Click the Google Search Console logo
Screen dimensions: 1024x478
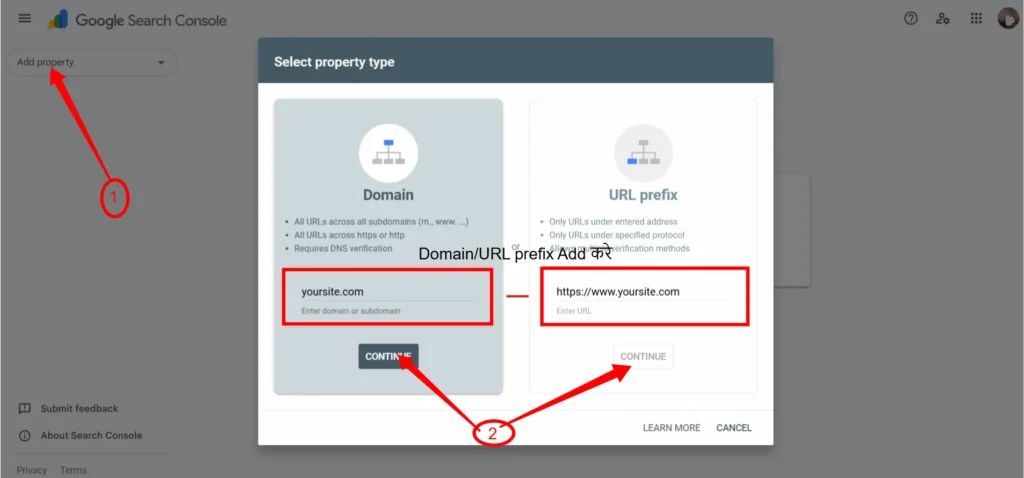137,20
